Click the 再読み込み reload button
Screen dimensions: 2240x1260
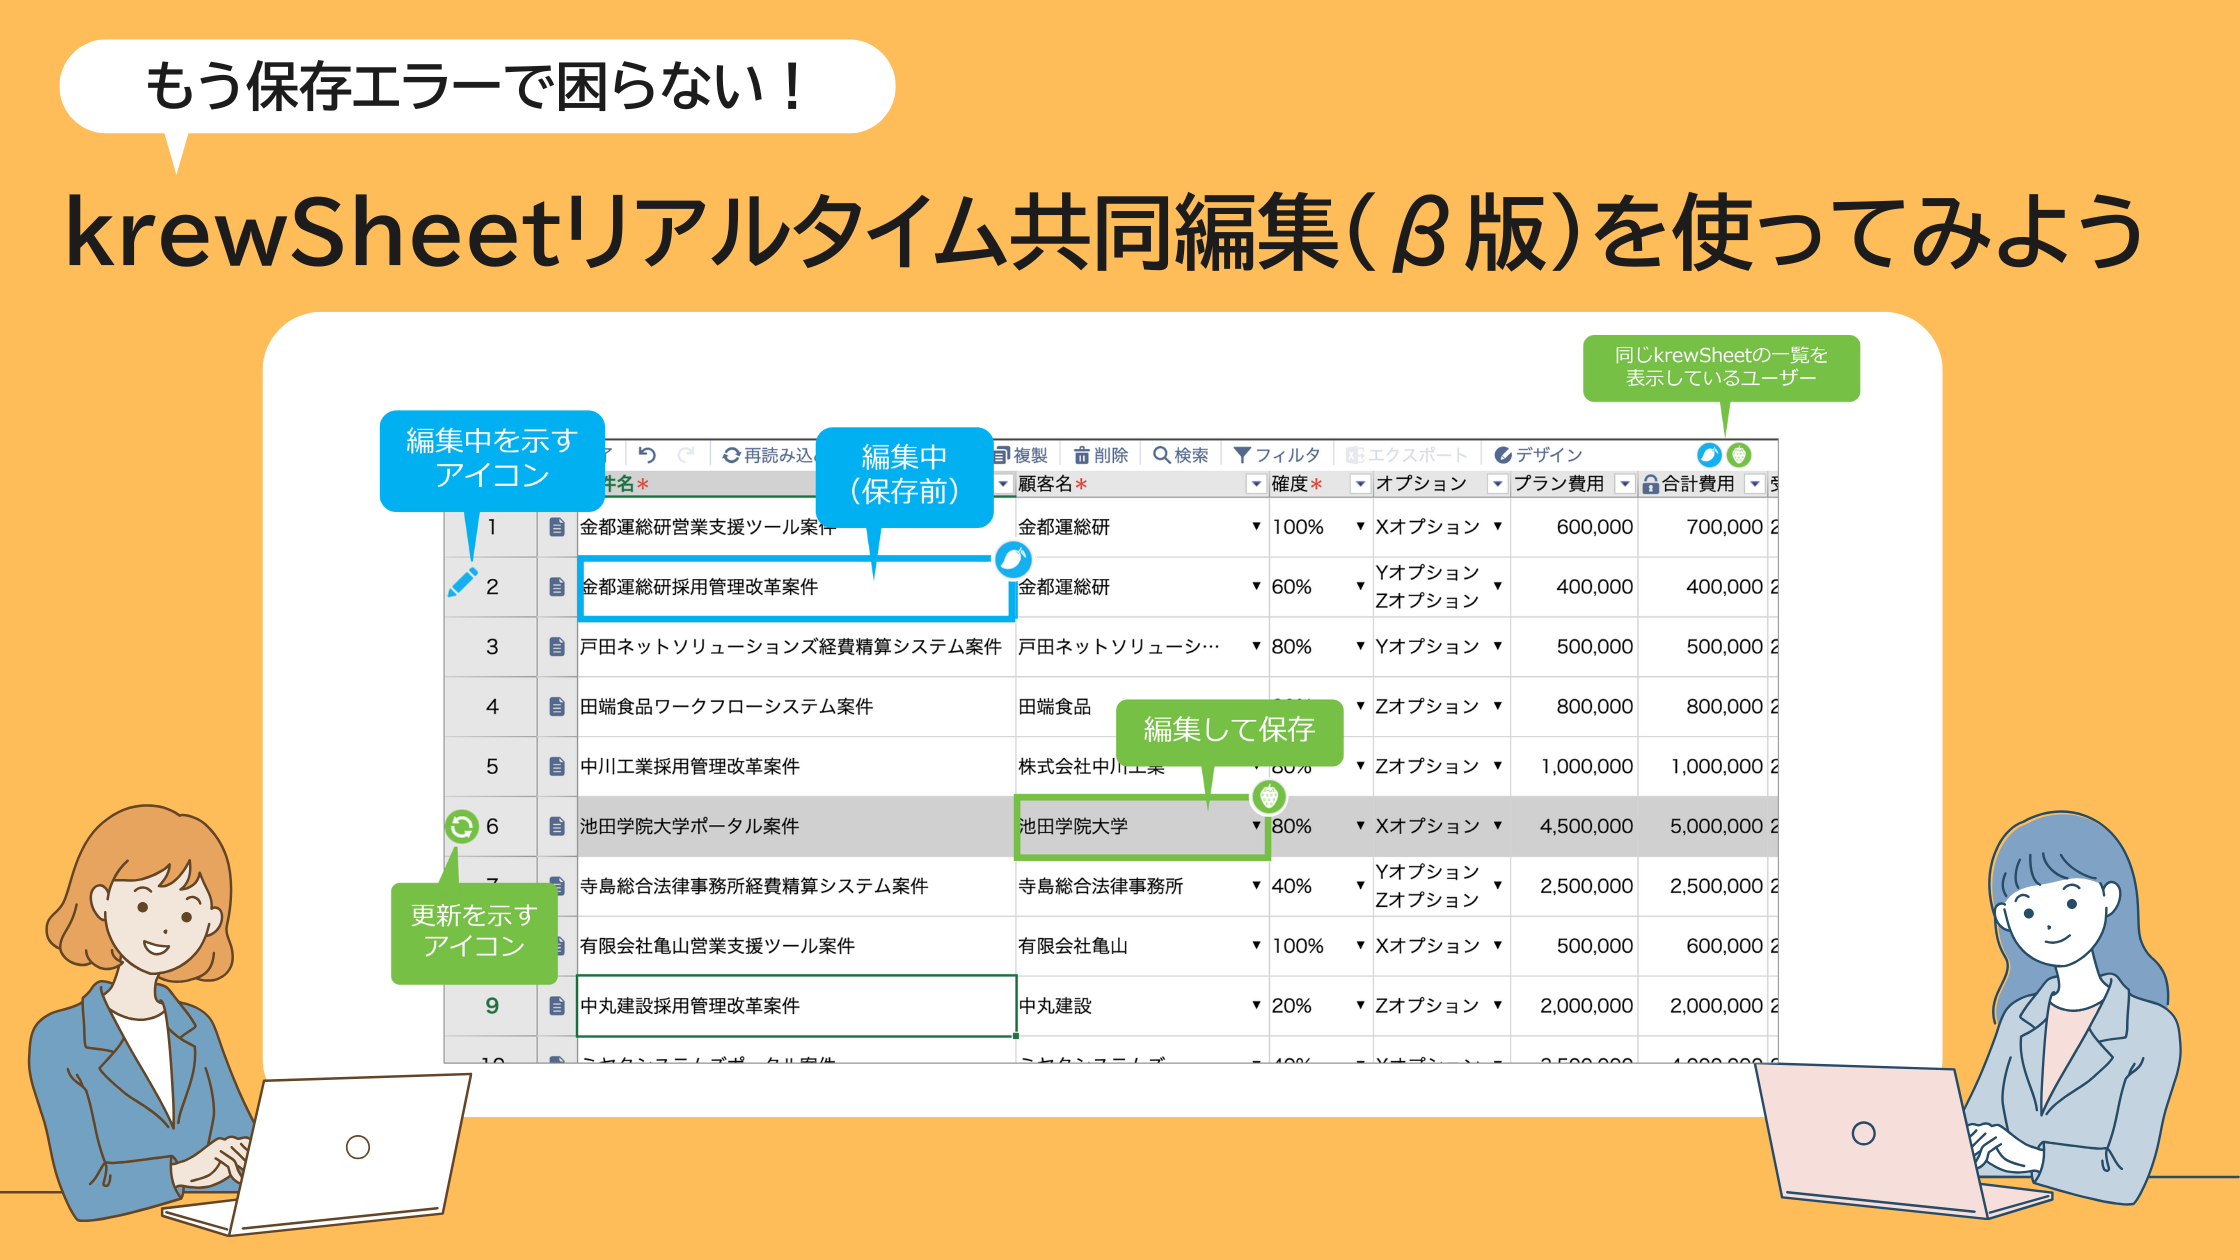tap(768, 455)
